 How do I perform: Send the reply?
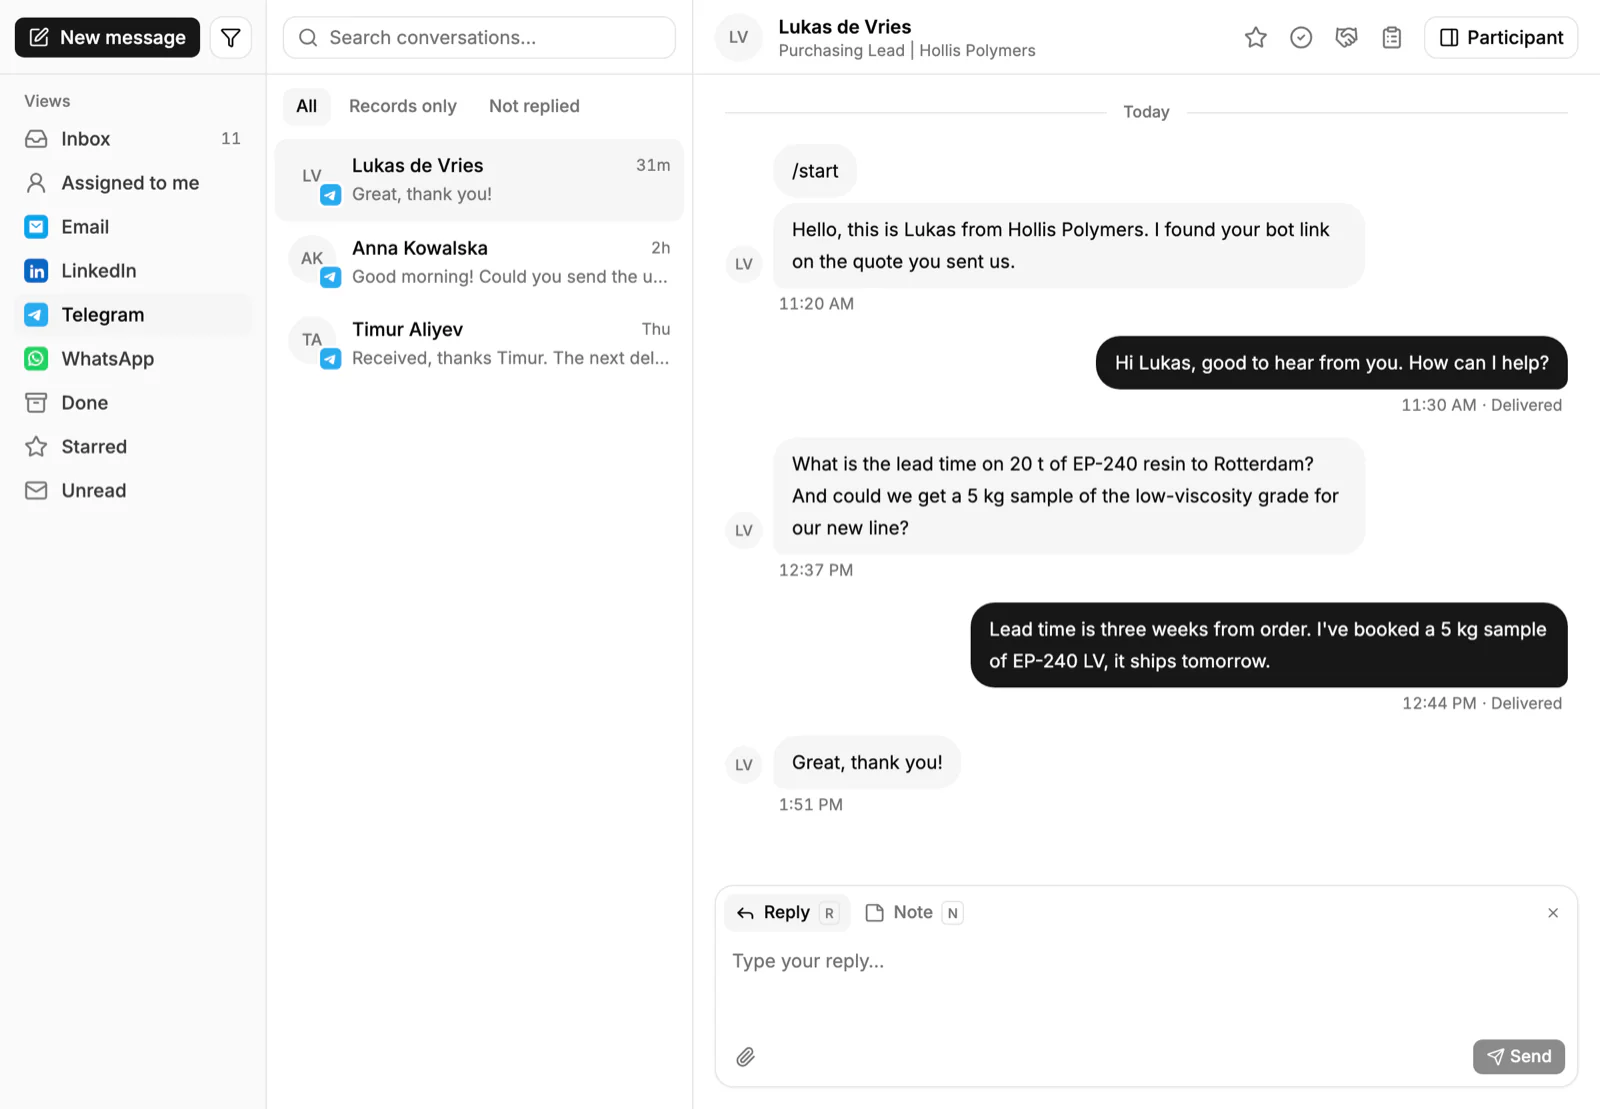(1519, 1057)
